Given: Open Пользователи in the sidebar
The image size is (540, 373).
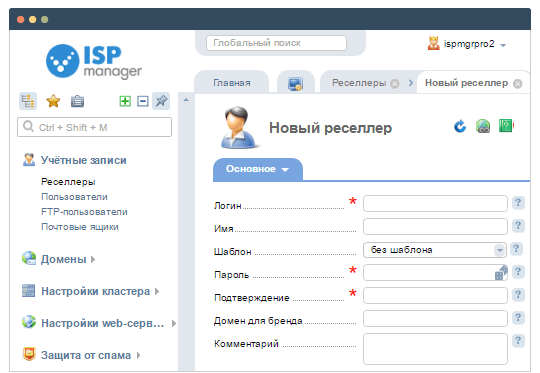Looking at the screenshot, I should point(74,197).
